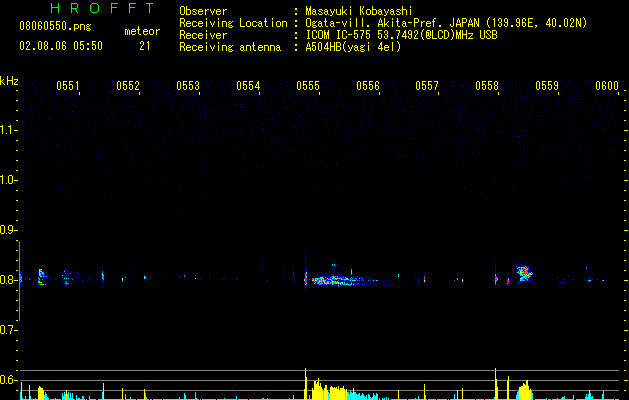Click the 0558 time marker

pos(487,86)
